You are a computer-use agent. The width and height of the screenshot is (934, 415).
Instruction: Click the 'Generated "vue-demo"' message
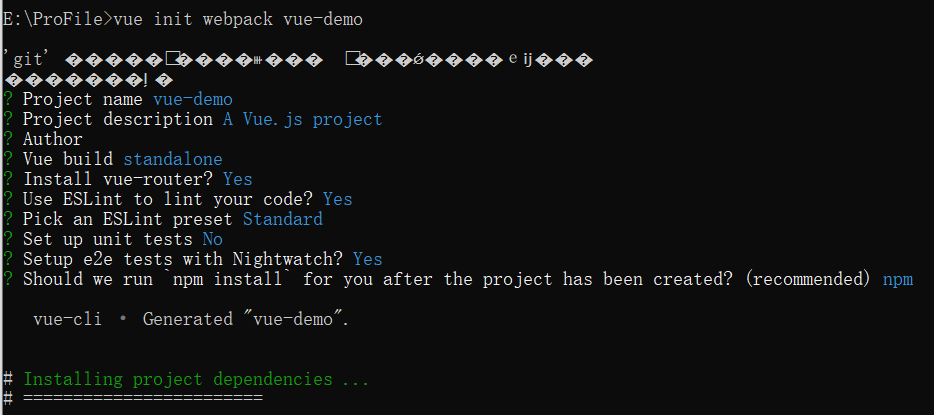click(246, 319)
